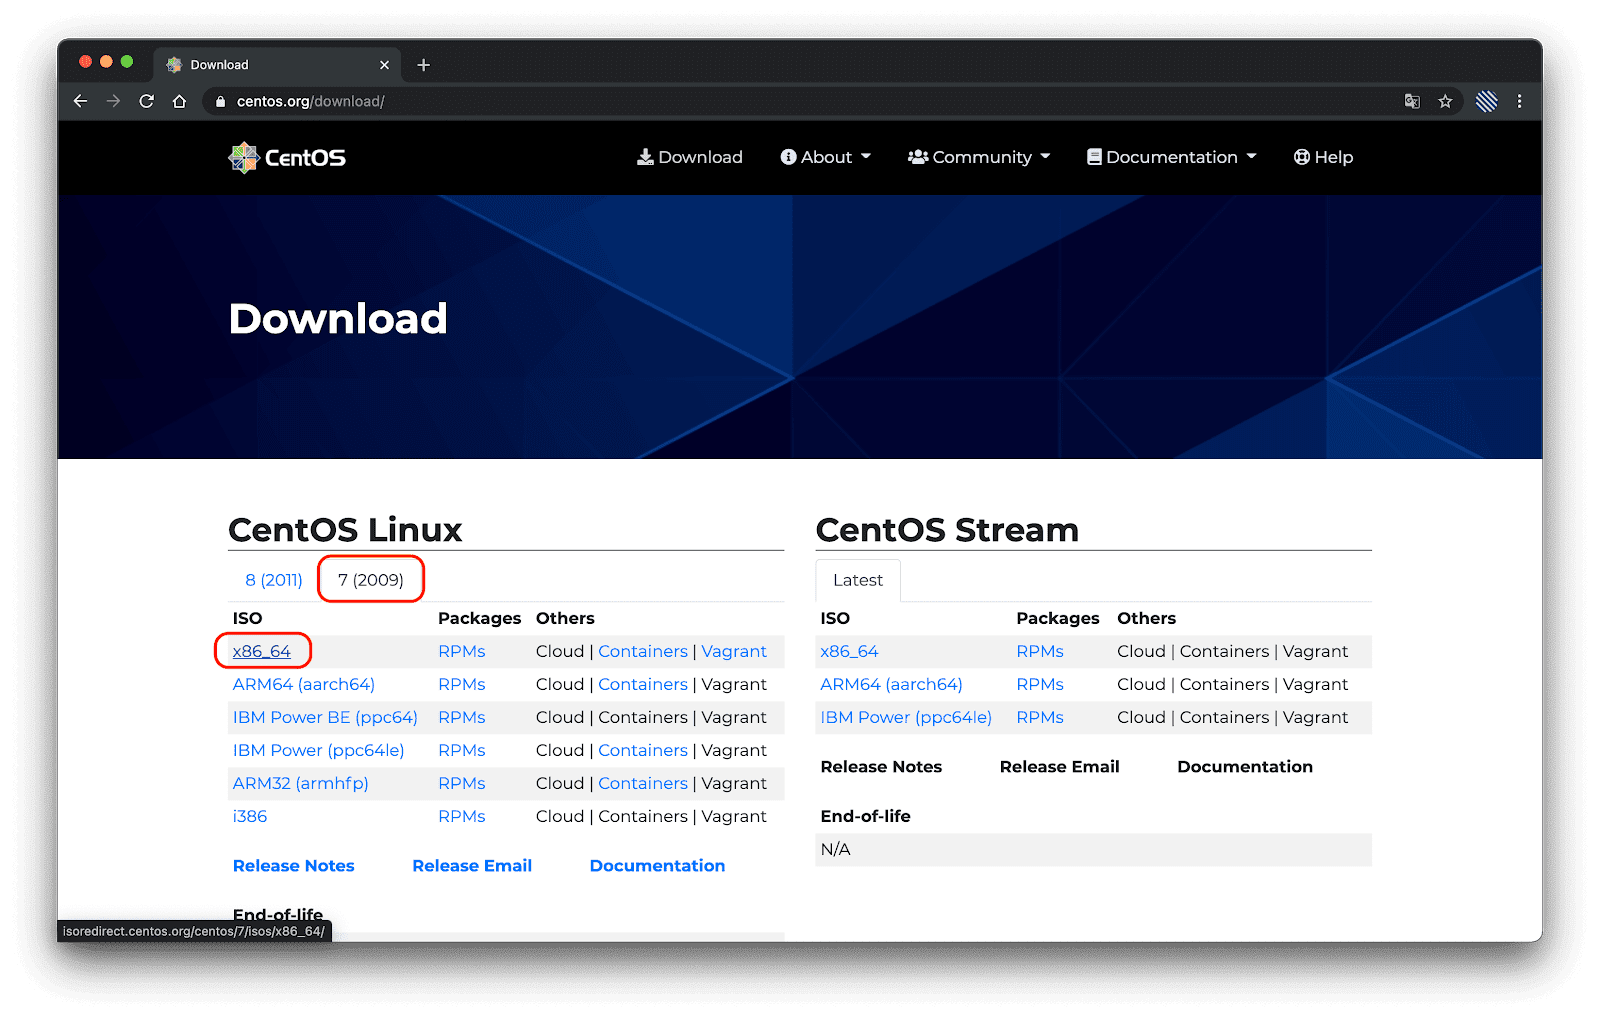Viewport: 1600px width, 1018px height.
Task: Open RPMs in the IBM Power BE row
Action: click(x=462, y=717)
